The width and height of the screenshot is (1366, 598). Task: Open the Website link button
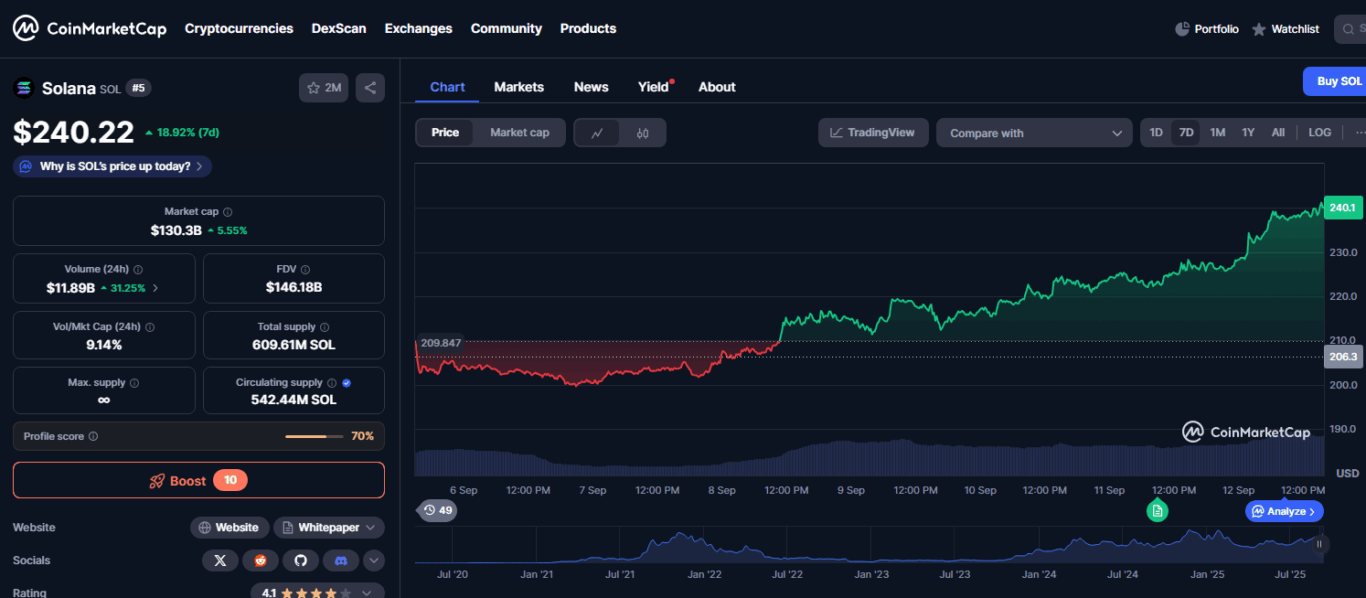tap(229, 527)
